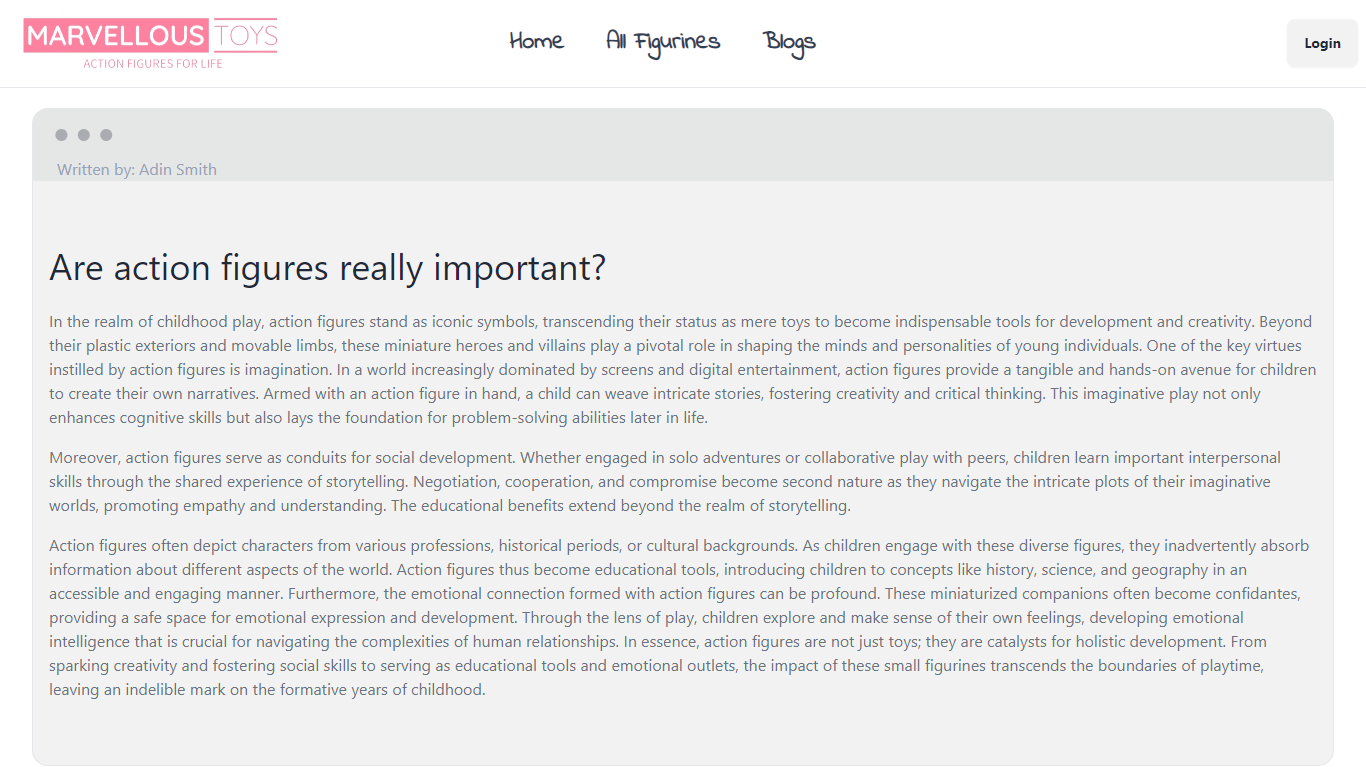Click the 'Action Figures for Life' tagline
Screen dimensions: 1366x767
153,64
